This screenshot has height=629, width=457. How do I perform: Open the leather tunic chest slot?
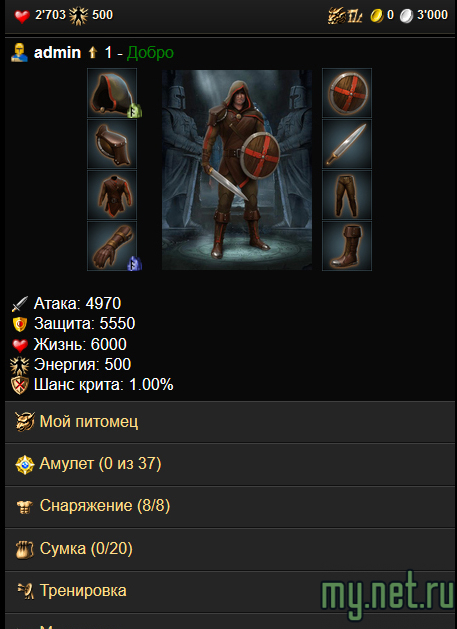pyautogui.click(x=112, y=195)
